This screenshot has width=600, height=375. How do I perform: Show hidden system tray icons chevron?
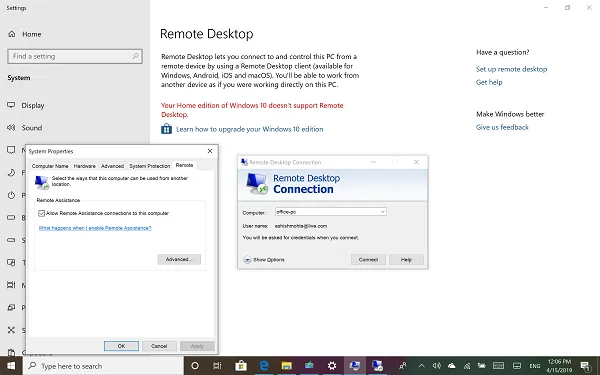(x=421, y=366)
